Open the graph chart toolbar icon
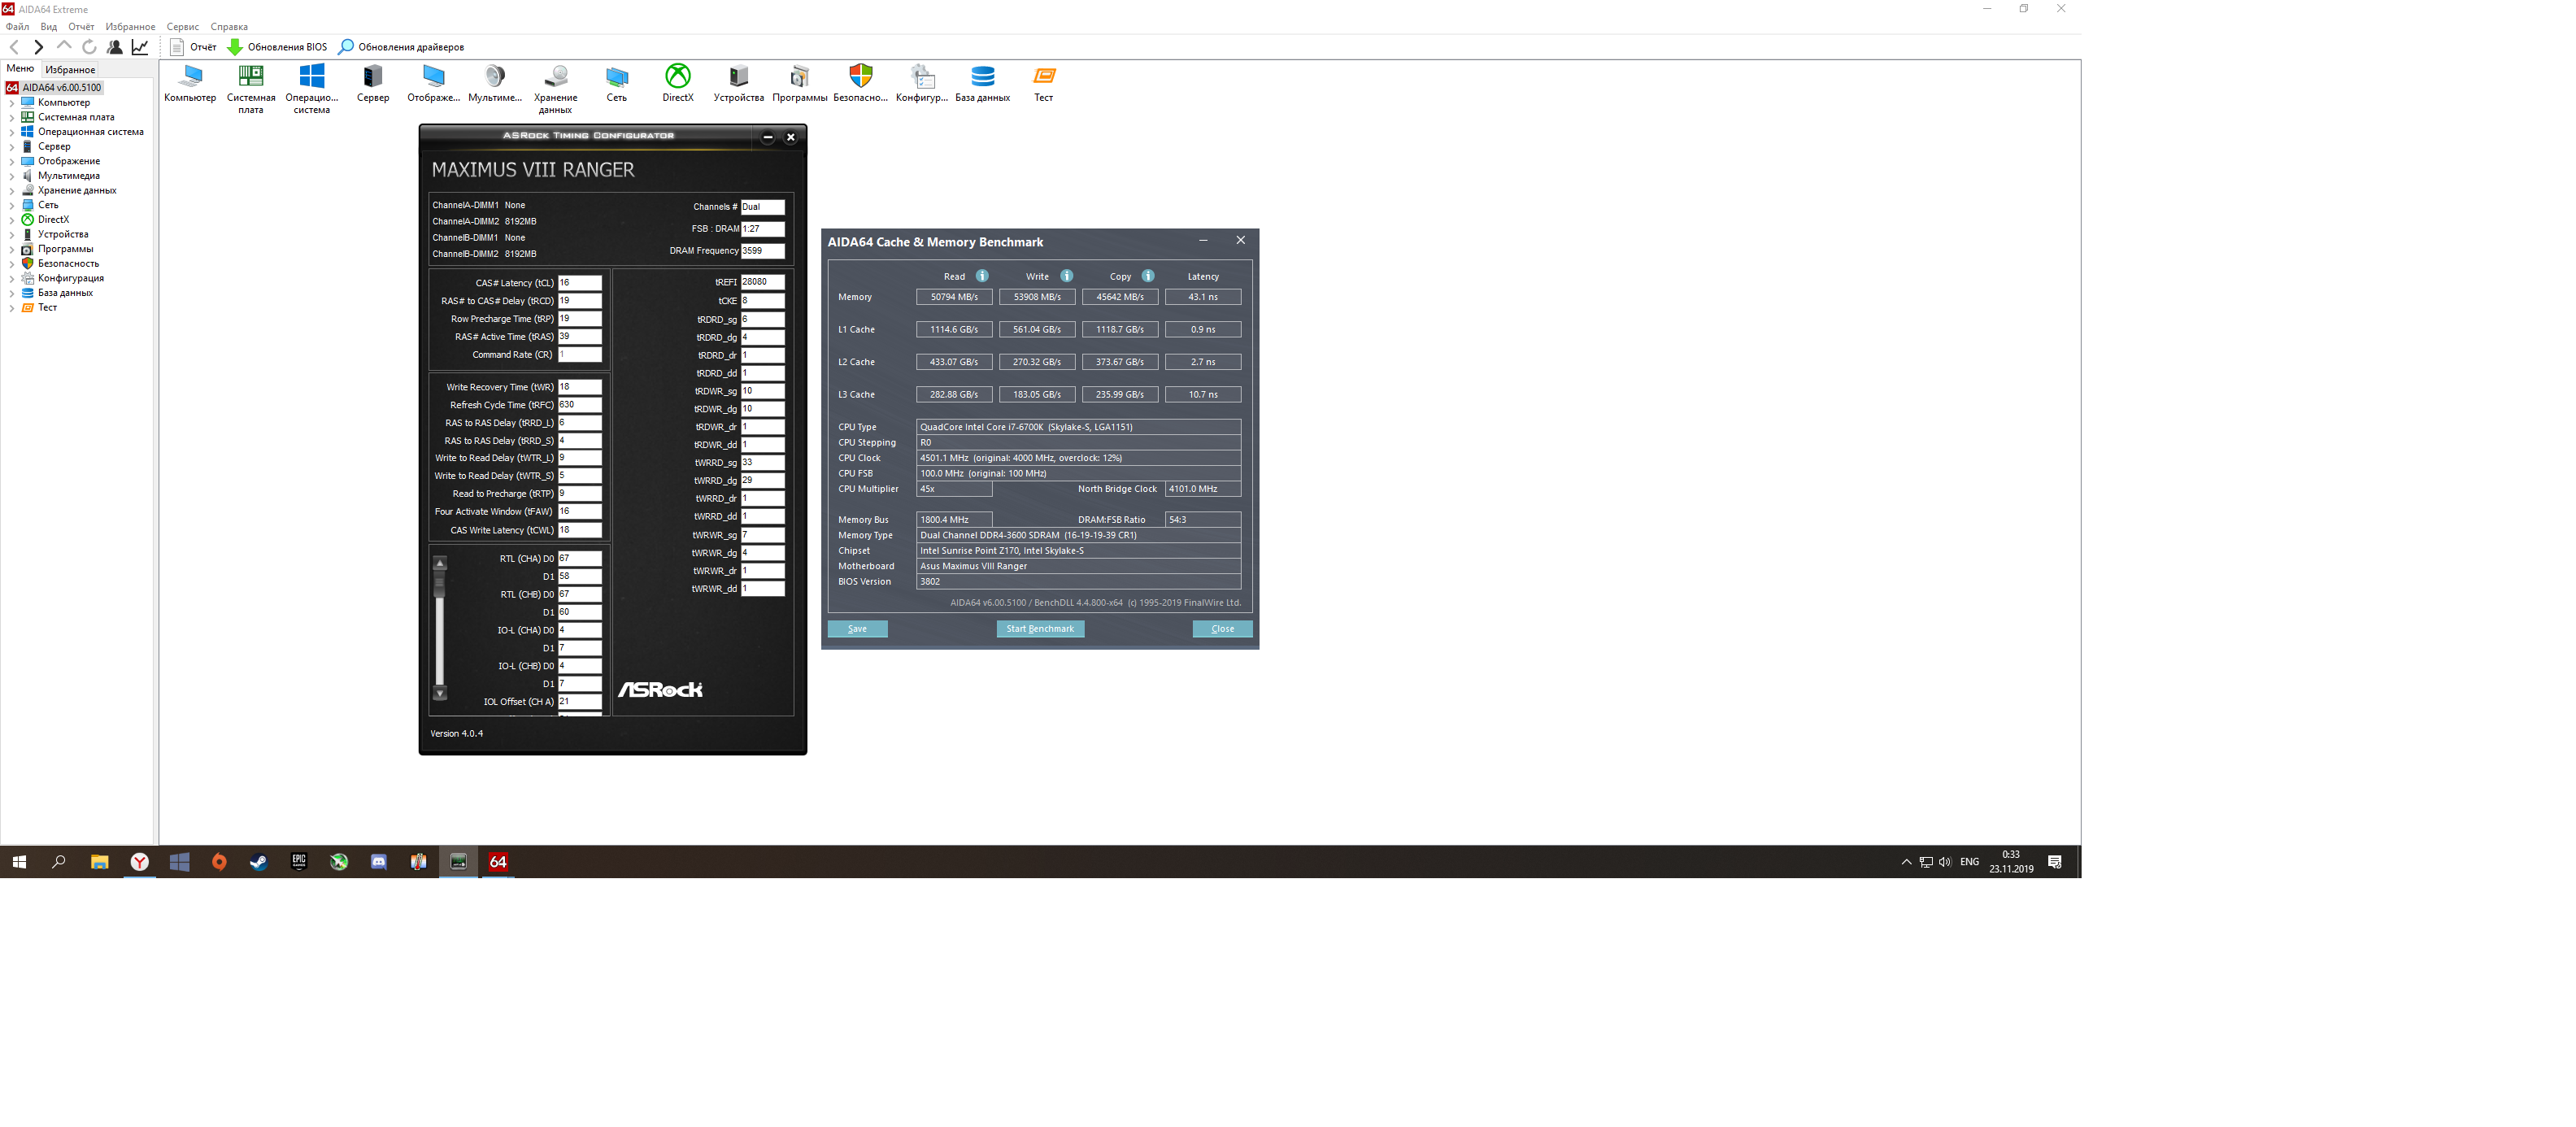 (x=140, y=47)
